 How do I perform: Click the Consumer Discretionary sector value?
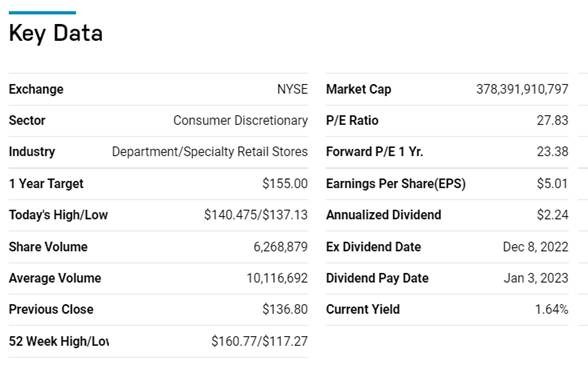click(240, 120)
